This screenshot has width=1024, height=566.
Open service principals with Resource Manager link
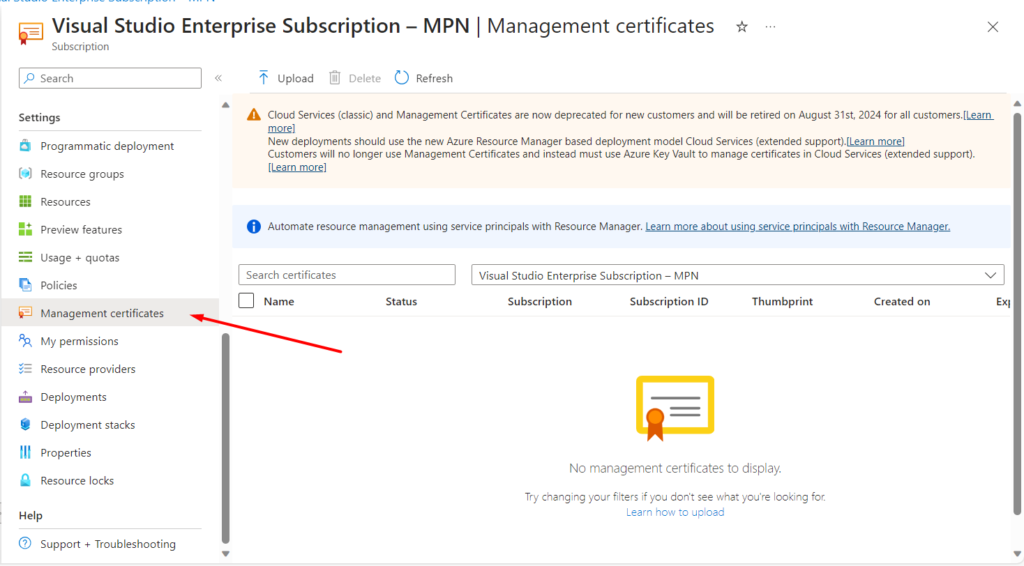797,227
